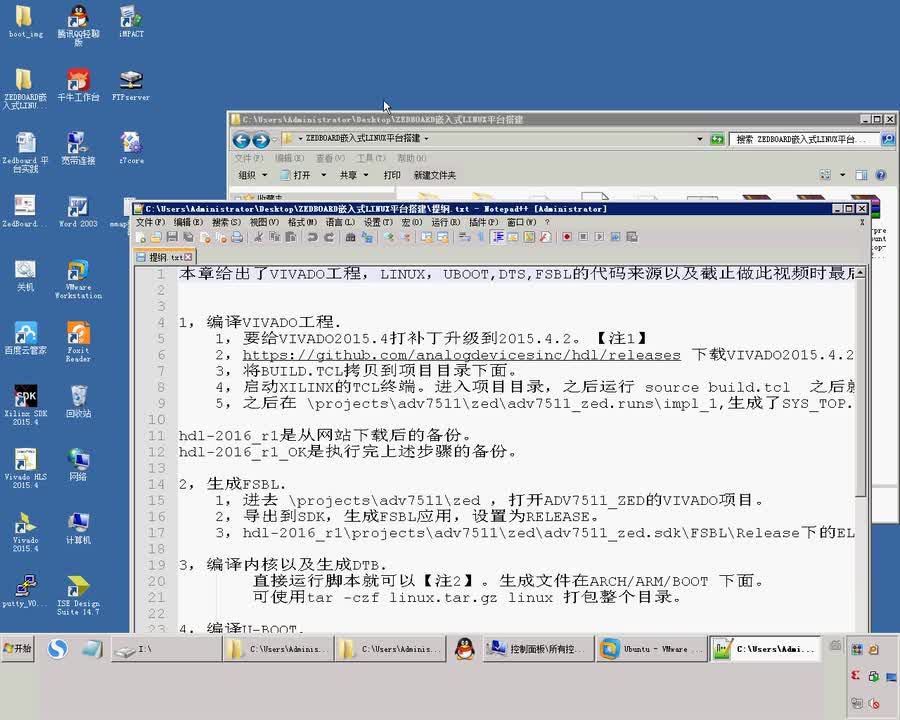Click the Redo arrow icon
Viewport: 900px width, 720px height.
(x=329, y=237)
